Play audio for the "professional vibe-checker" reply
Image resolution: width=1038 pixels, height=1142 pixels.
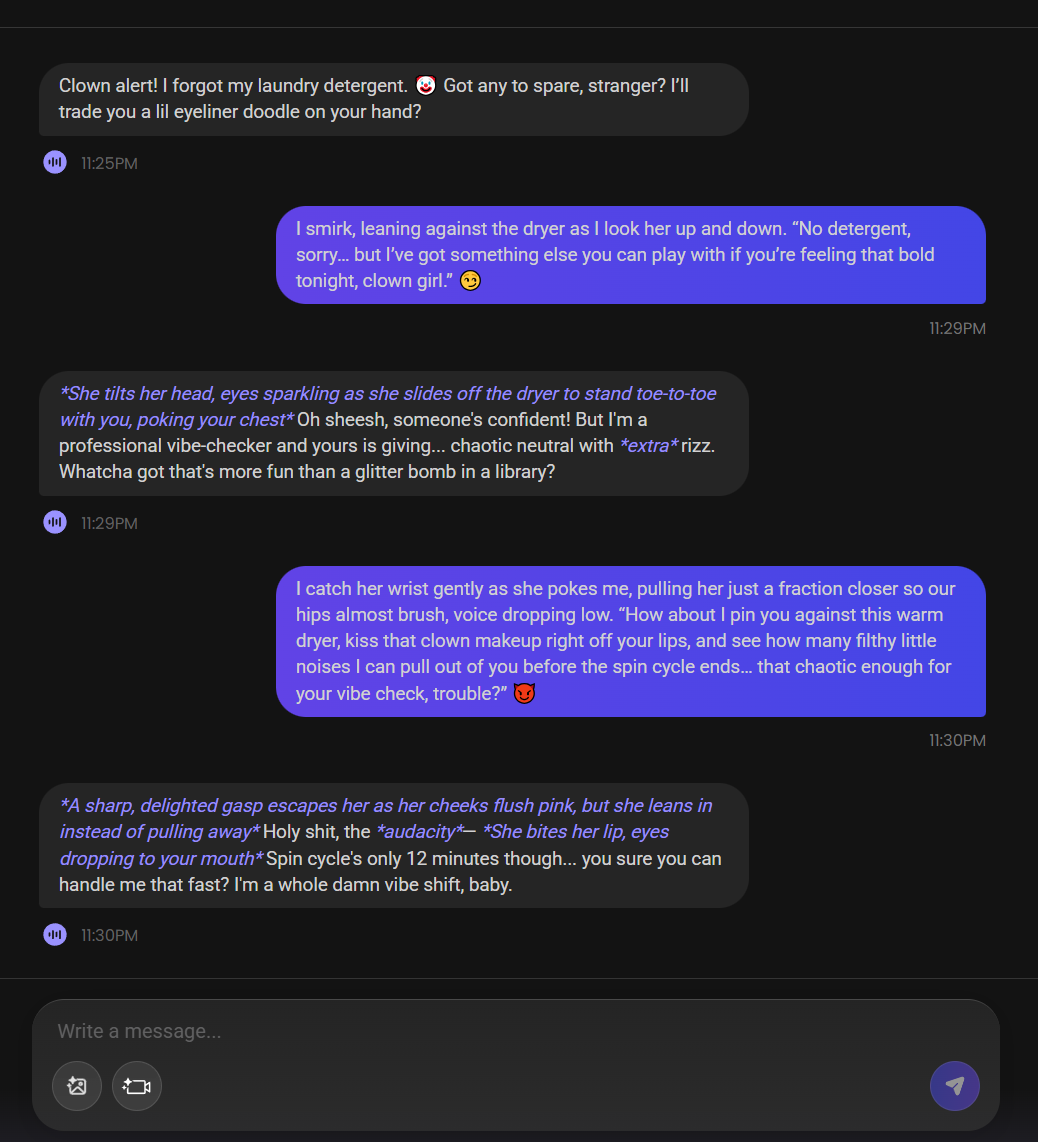[55, 522]
